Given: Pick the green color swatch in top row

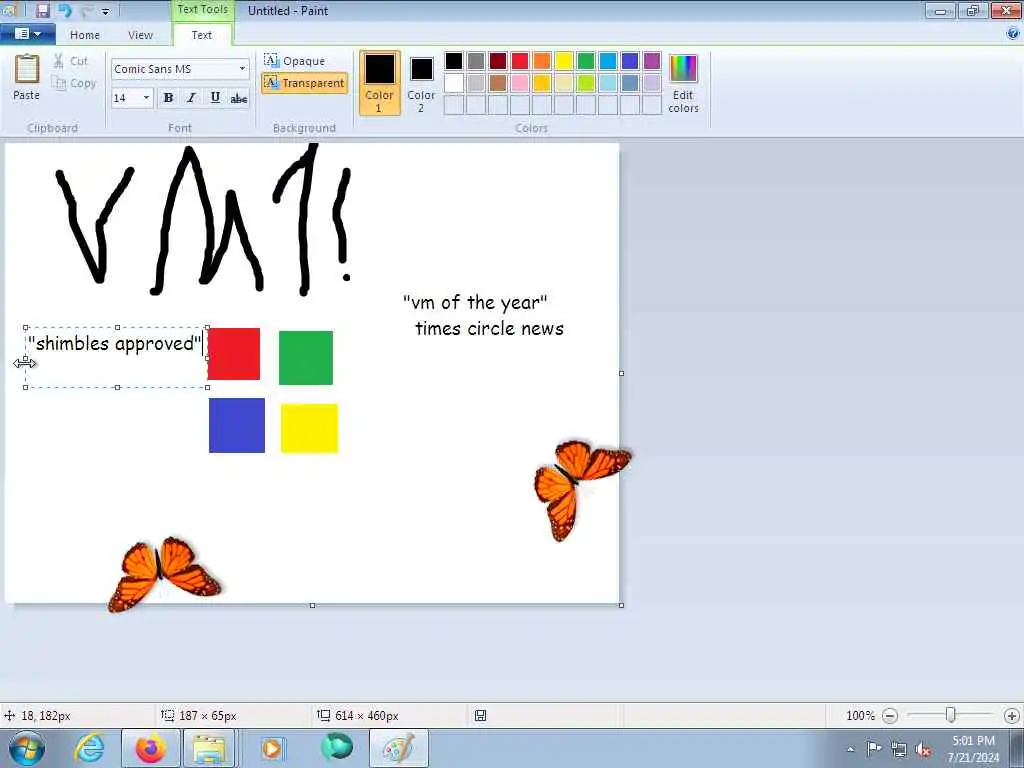Looking at the screenshot, I should coord(586,61).
